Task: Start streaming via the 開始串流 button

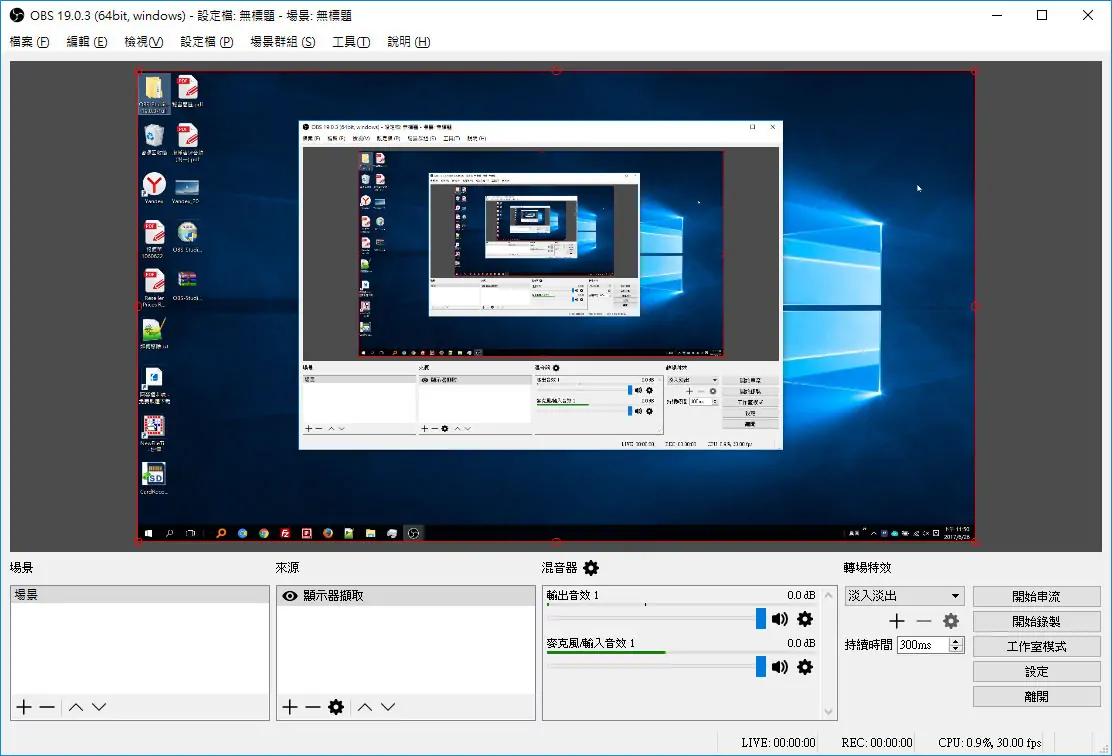Action: 1036,595
